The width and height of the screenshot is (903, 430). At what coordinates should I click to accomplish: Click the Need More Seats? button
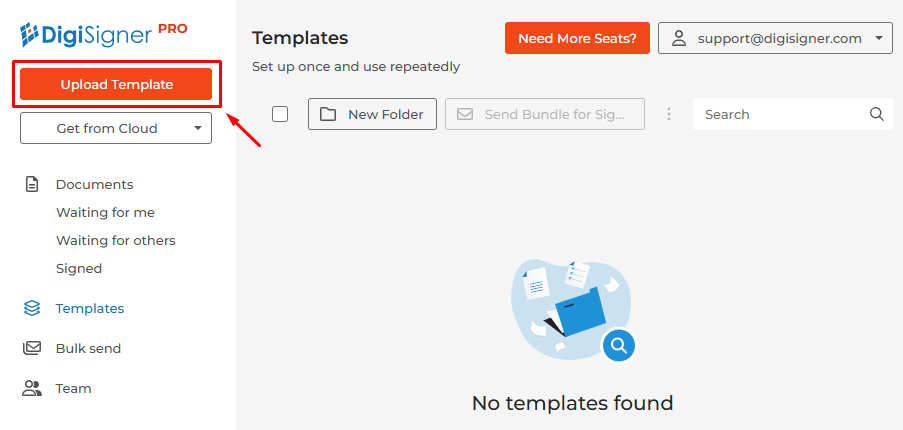(x=577, y=38)
